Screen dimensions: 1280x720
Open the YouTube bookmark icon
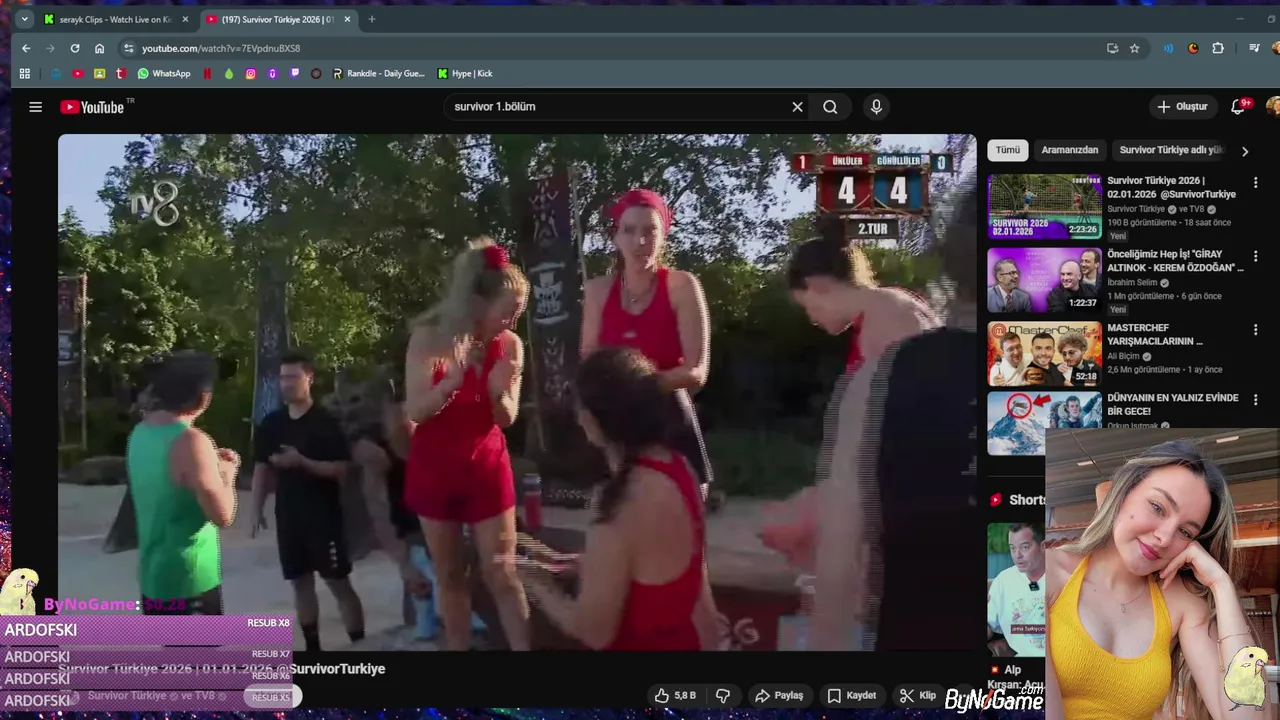[77, 73]
